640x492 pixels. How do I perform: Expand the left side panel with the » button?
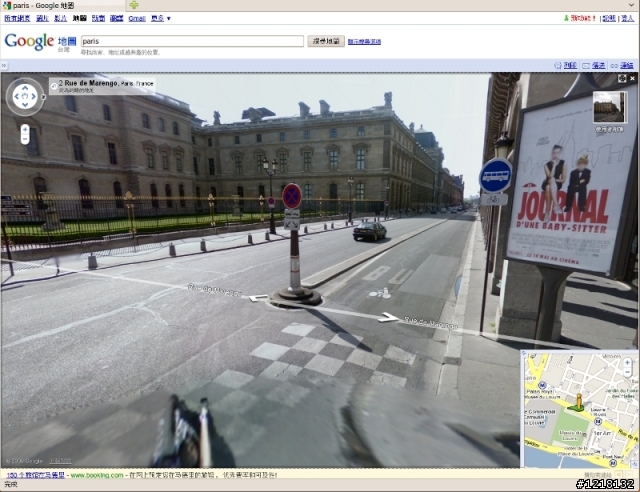pyautogui.click(x=4, y=66)
